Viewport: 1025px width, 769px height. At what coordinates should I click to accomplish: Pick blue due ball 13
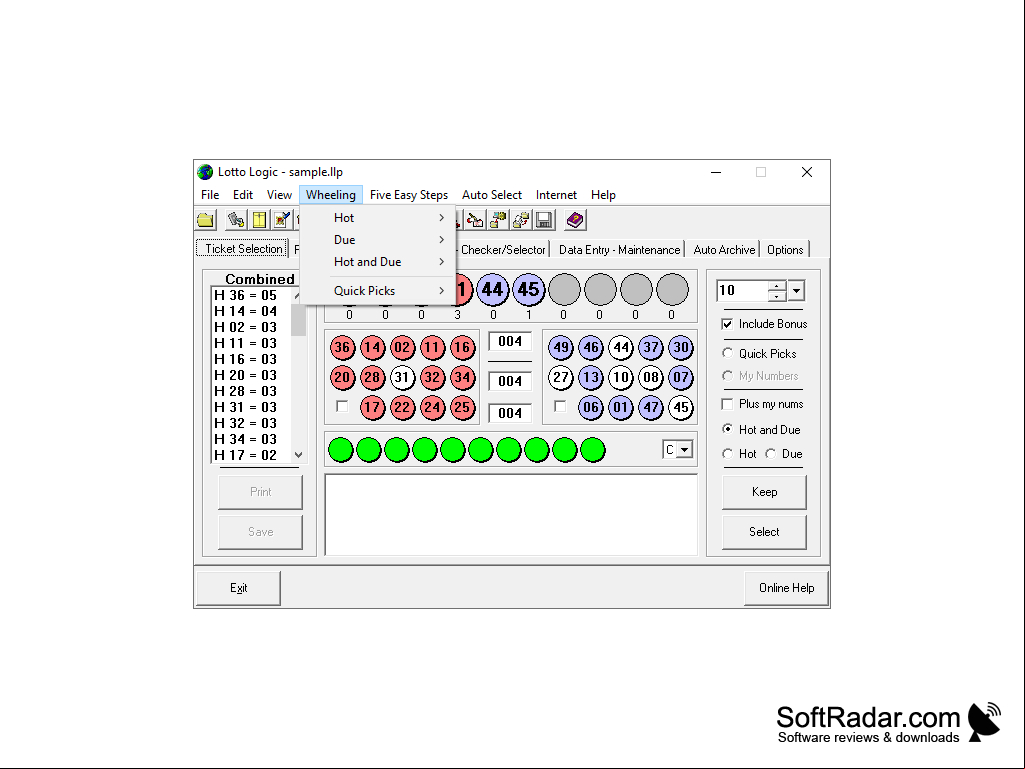coord(591,377)
